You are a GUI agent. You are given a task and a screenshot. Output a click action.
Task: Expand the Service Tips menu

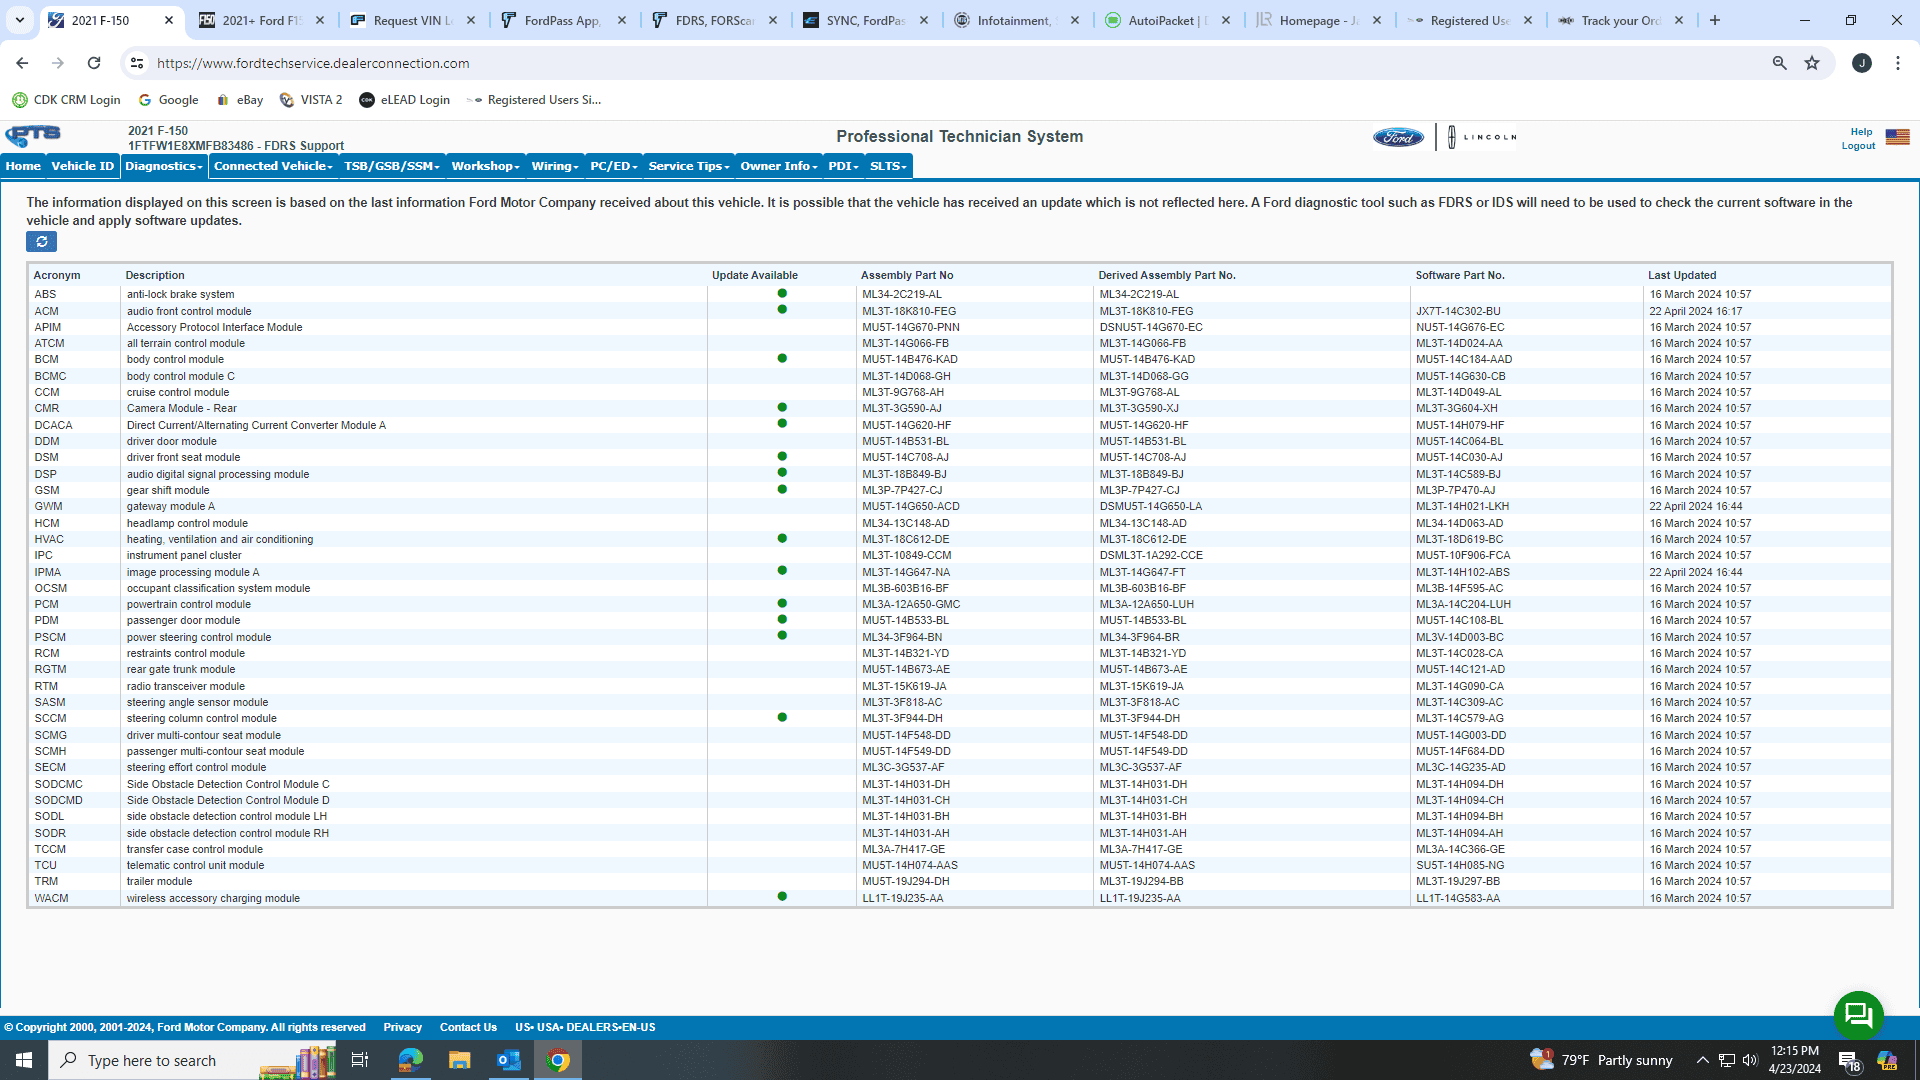tap(689, 166)
